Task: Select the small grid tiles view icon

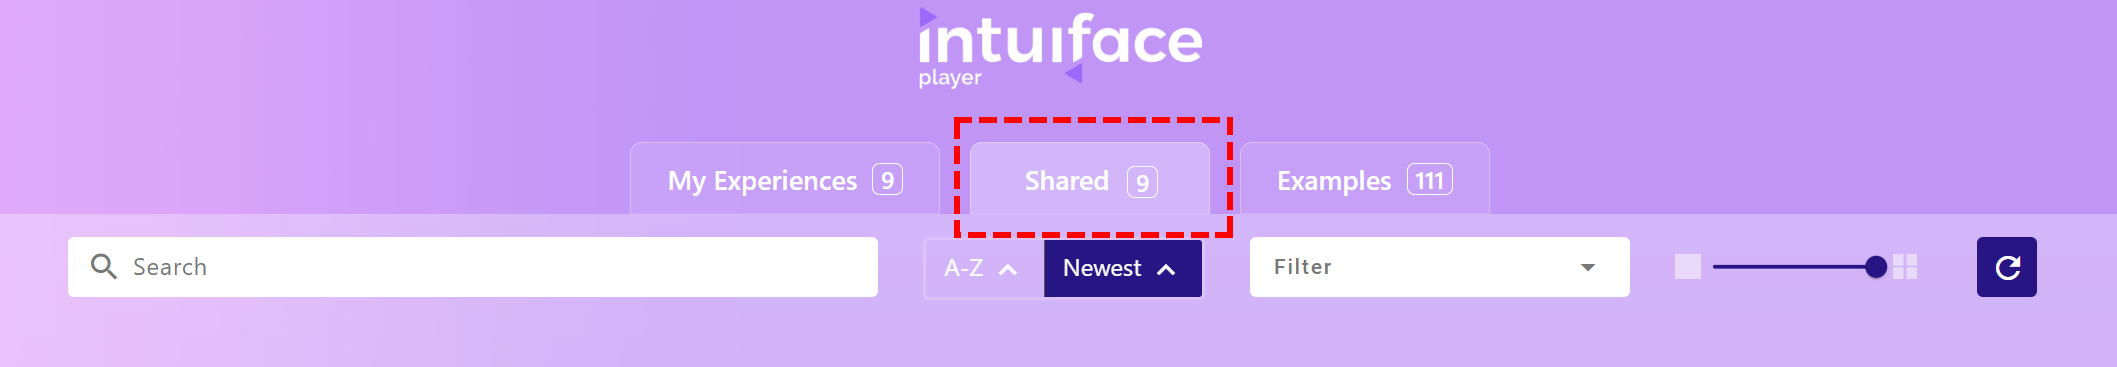Action: tap(1905, 267)
